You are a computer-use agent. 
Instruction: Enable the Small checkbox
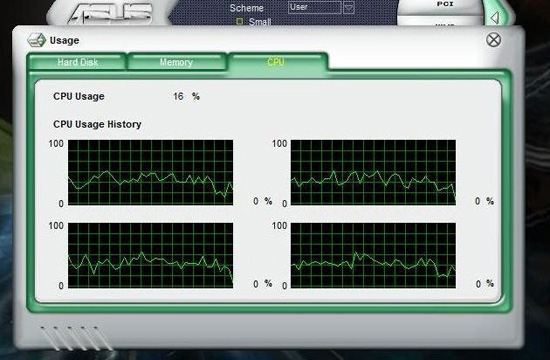(240, 22)
